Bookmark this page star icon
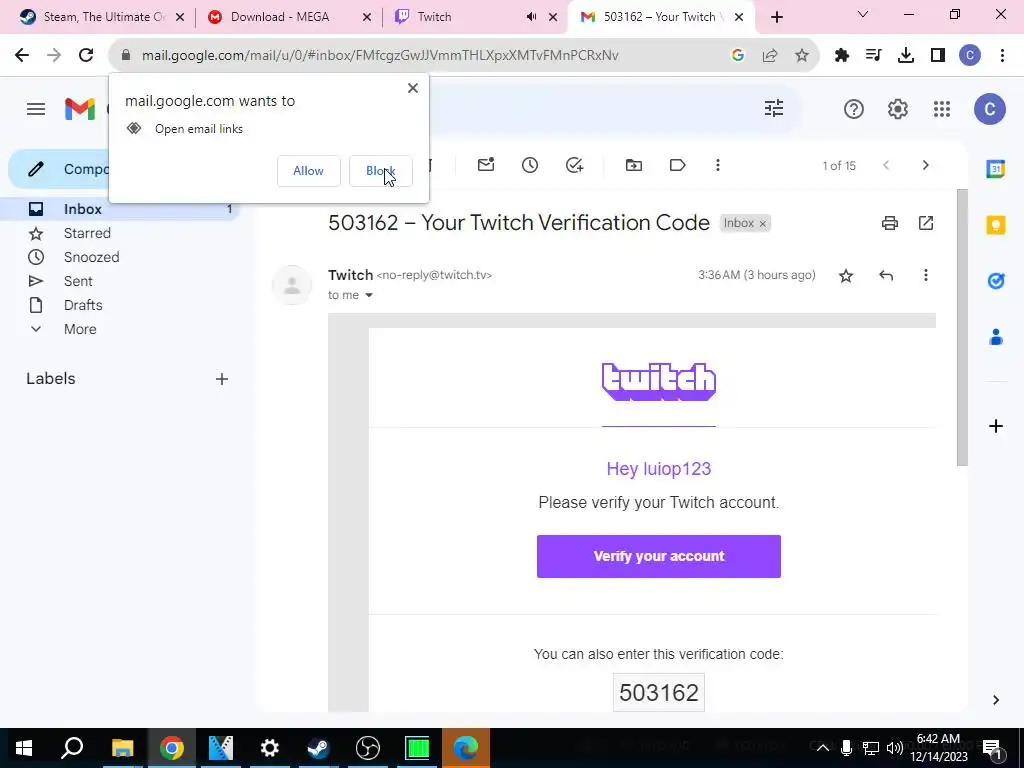The image size is (1024, 768). [801, 56]
